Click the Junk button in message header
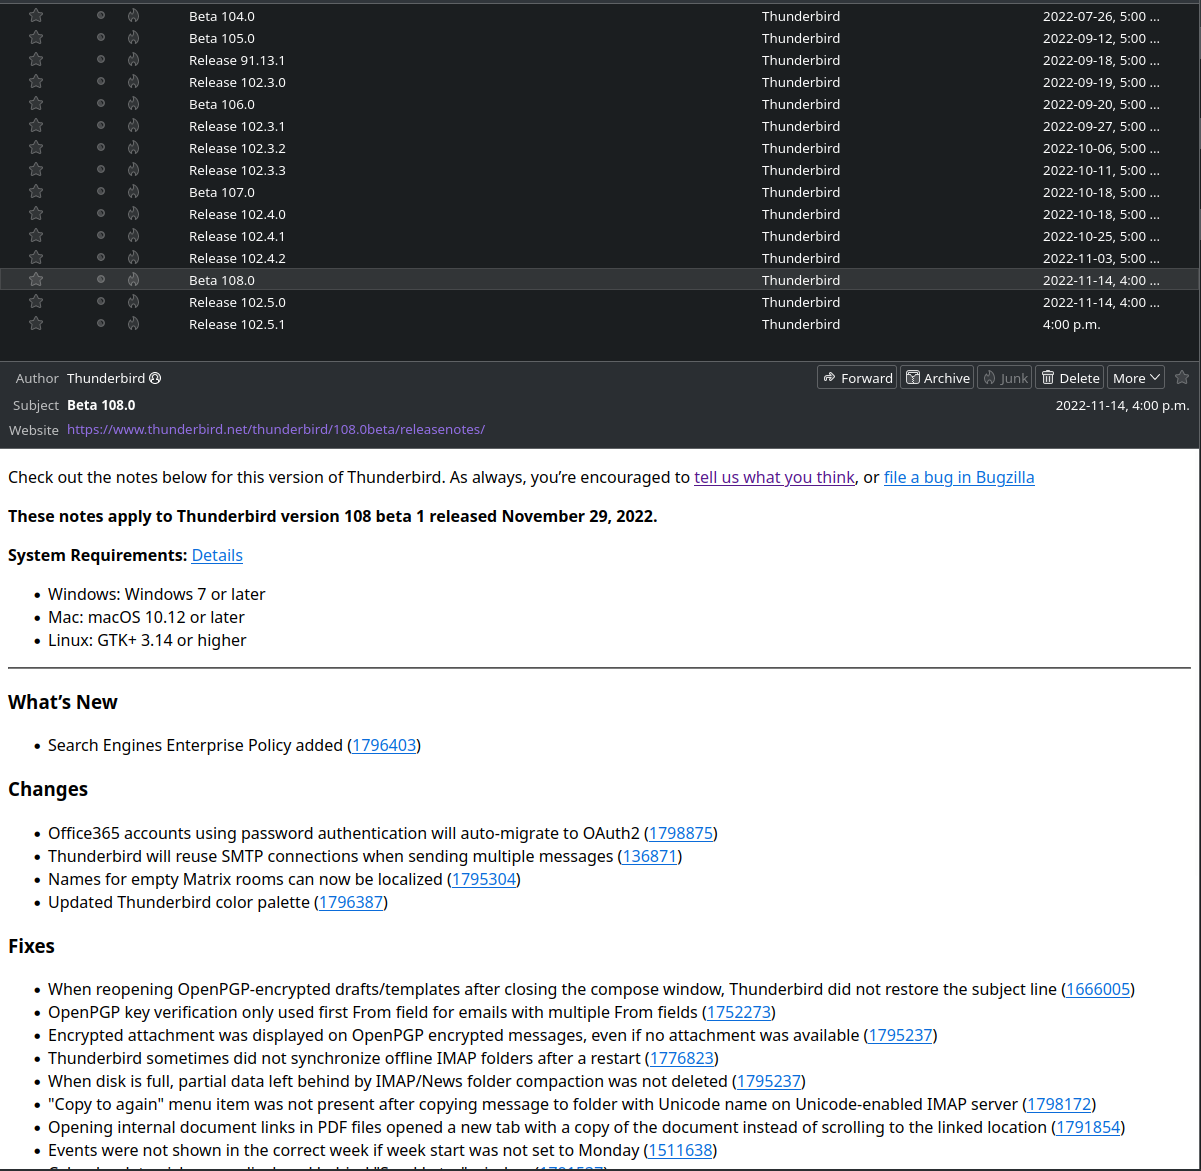Viewport: 1201px width, 1171px height. [x=1004, y=378]
